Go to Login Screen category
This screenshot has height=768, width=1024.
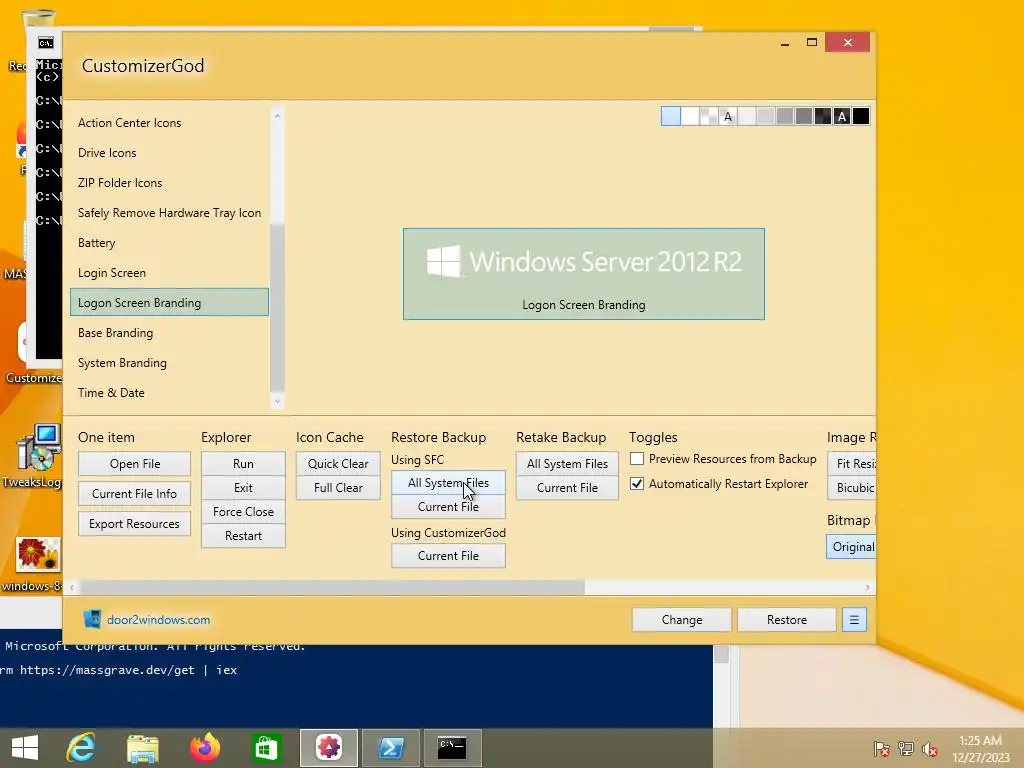(169, 273)
